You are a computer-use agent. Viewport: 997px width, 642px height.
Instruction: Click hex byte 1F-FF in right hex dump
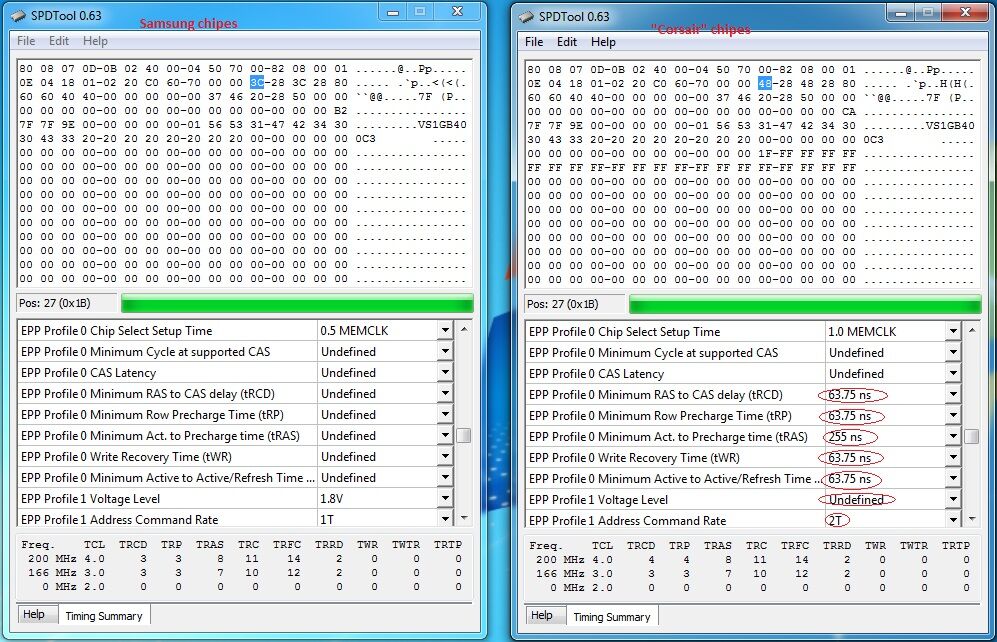pyautogui.click(x=775, y=153)
